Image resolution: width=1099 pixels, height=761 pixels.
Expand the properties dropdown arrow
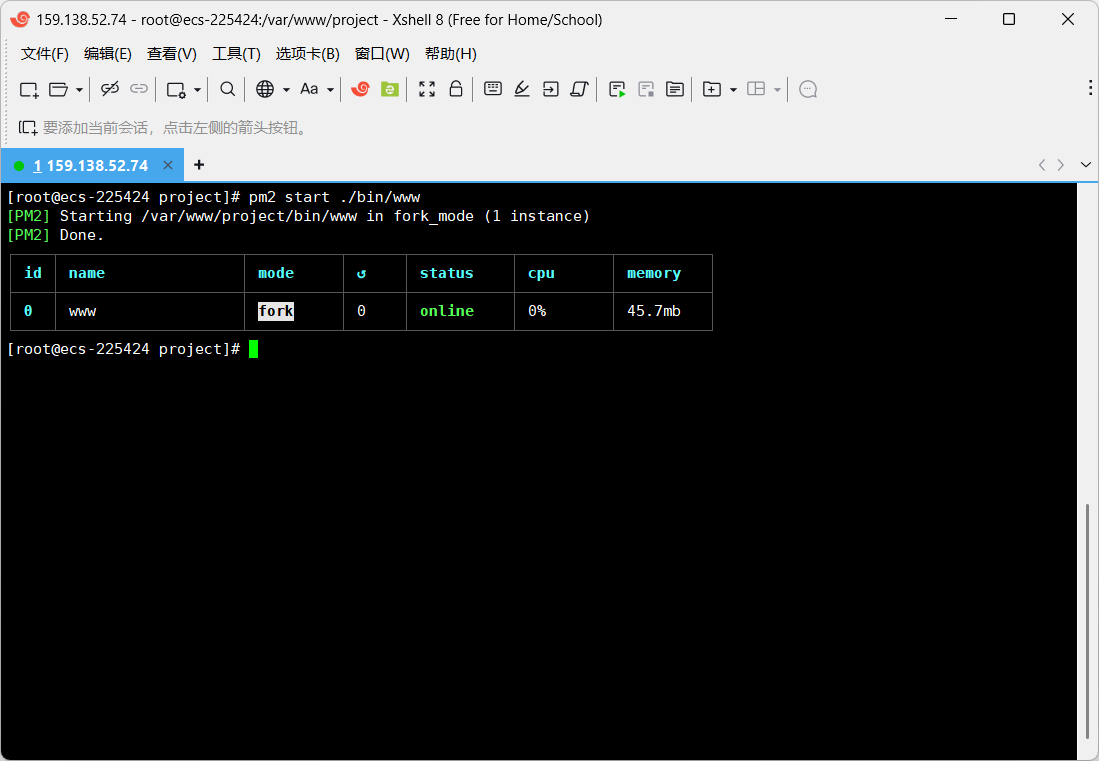198,90
